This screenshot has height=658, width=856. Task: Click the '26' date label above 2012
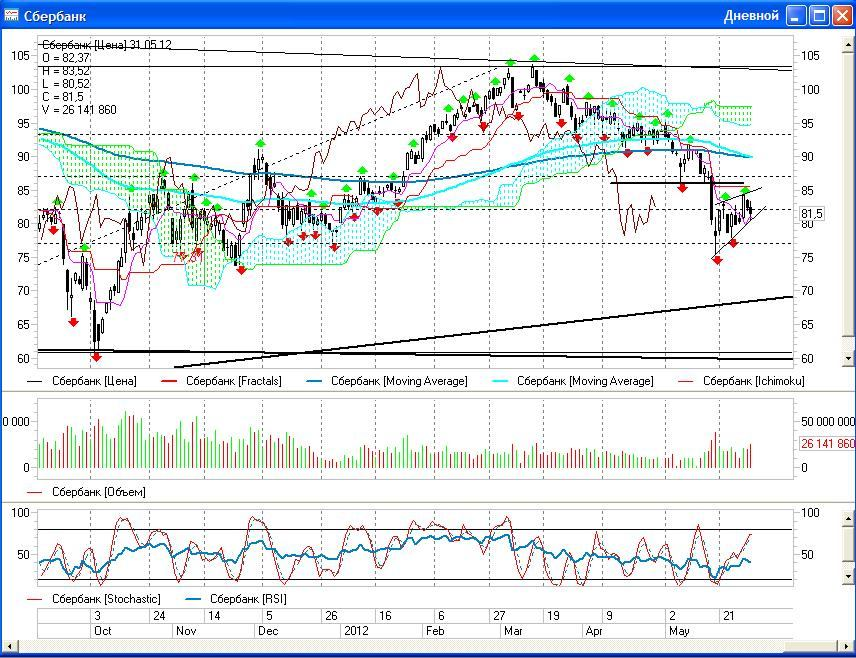coord(331,616)
